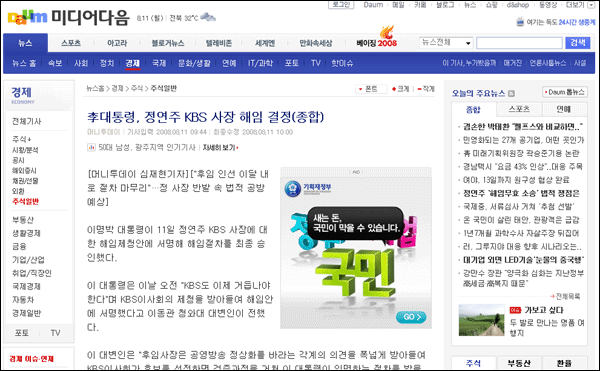Screen dimensions: 600x371
Task: Click 시황/분석 in the sidebar
Action: (25, 150)
